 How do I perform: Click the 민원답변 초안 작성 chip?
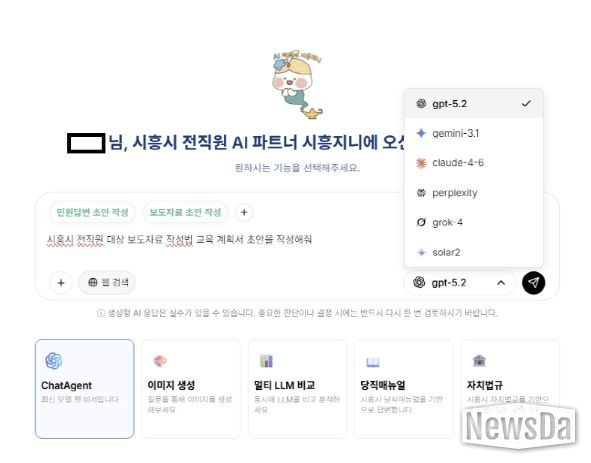point(92,212)
